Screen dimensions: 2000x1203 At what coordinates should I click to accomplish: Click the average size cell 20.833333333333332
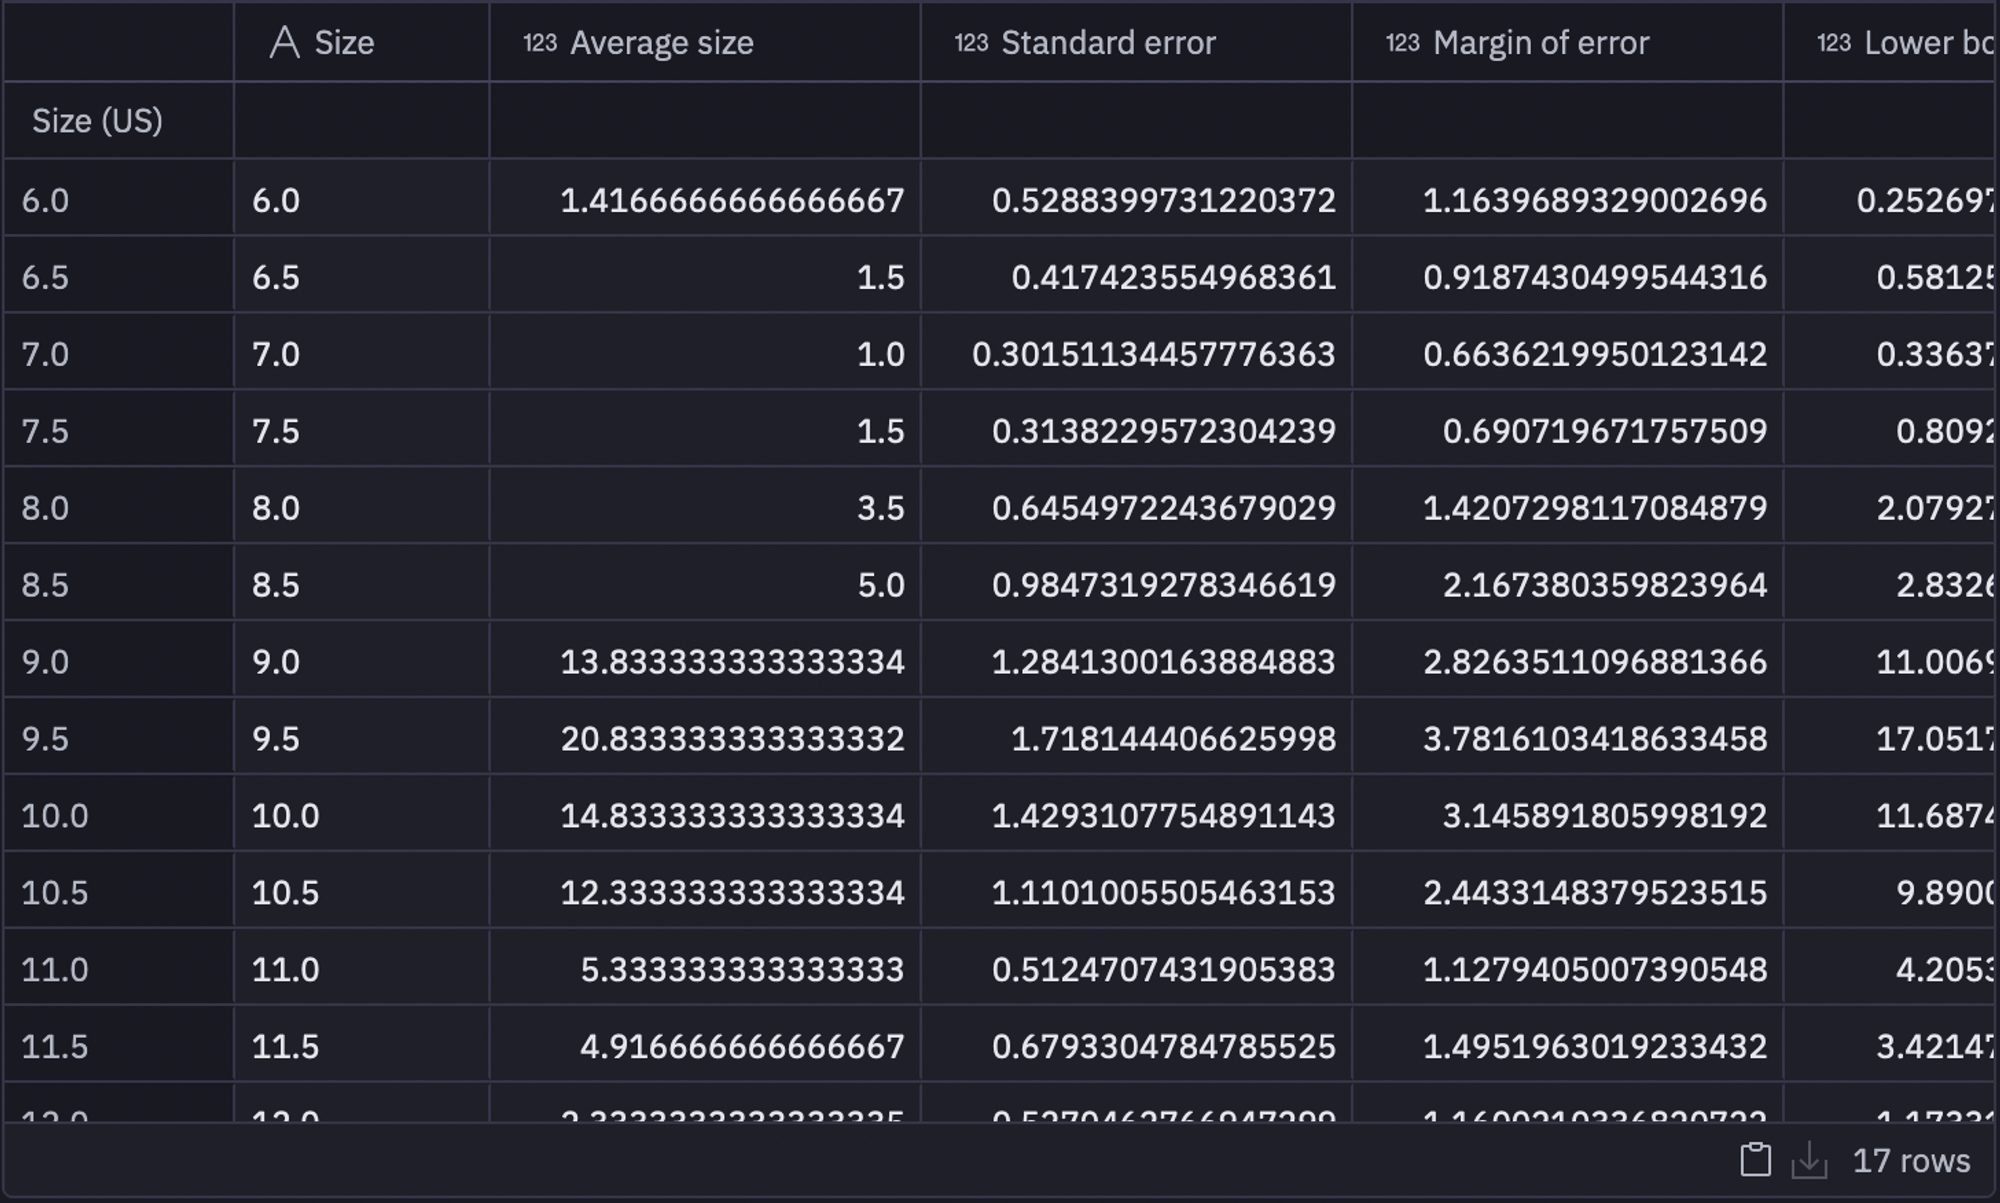point(732,739)
